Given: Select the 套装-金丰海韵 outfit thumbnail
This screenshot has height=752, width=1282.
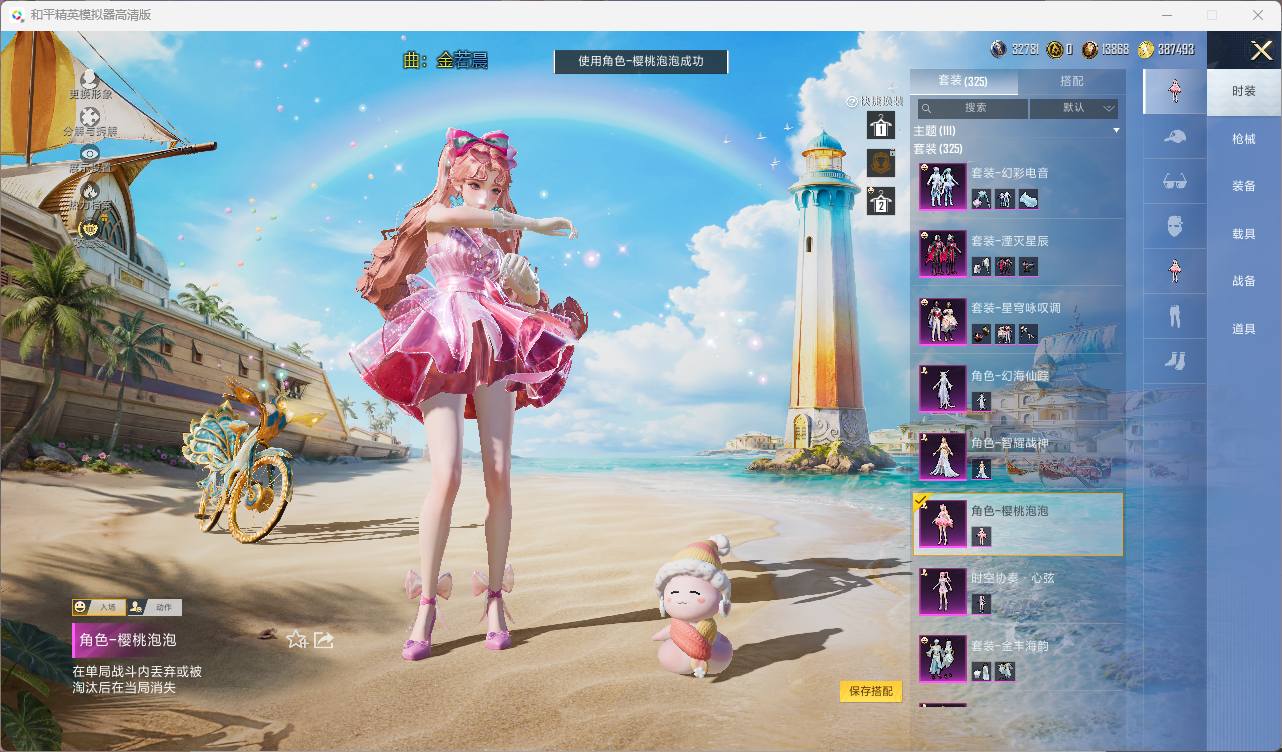Looking at the screenshot, I should (943, 659).
